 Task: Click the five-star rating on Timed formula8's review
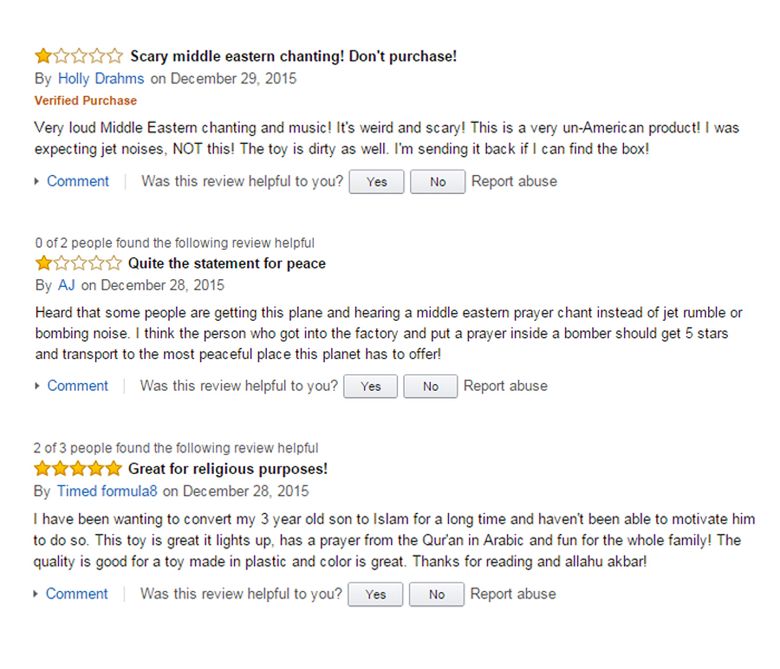pyautogui.click(x=78, y=468)
